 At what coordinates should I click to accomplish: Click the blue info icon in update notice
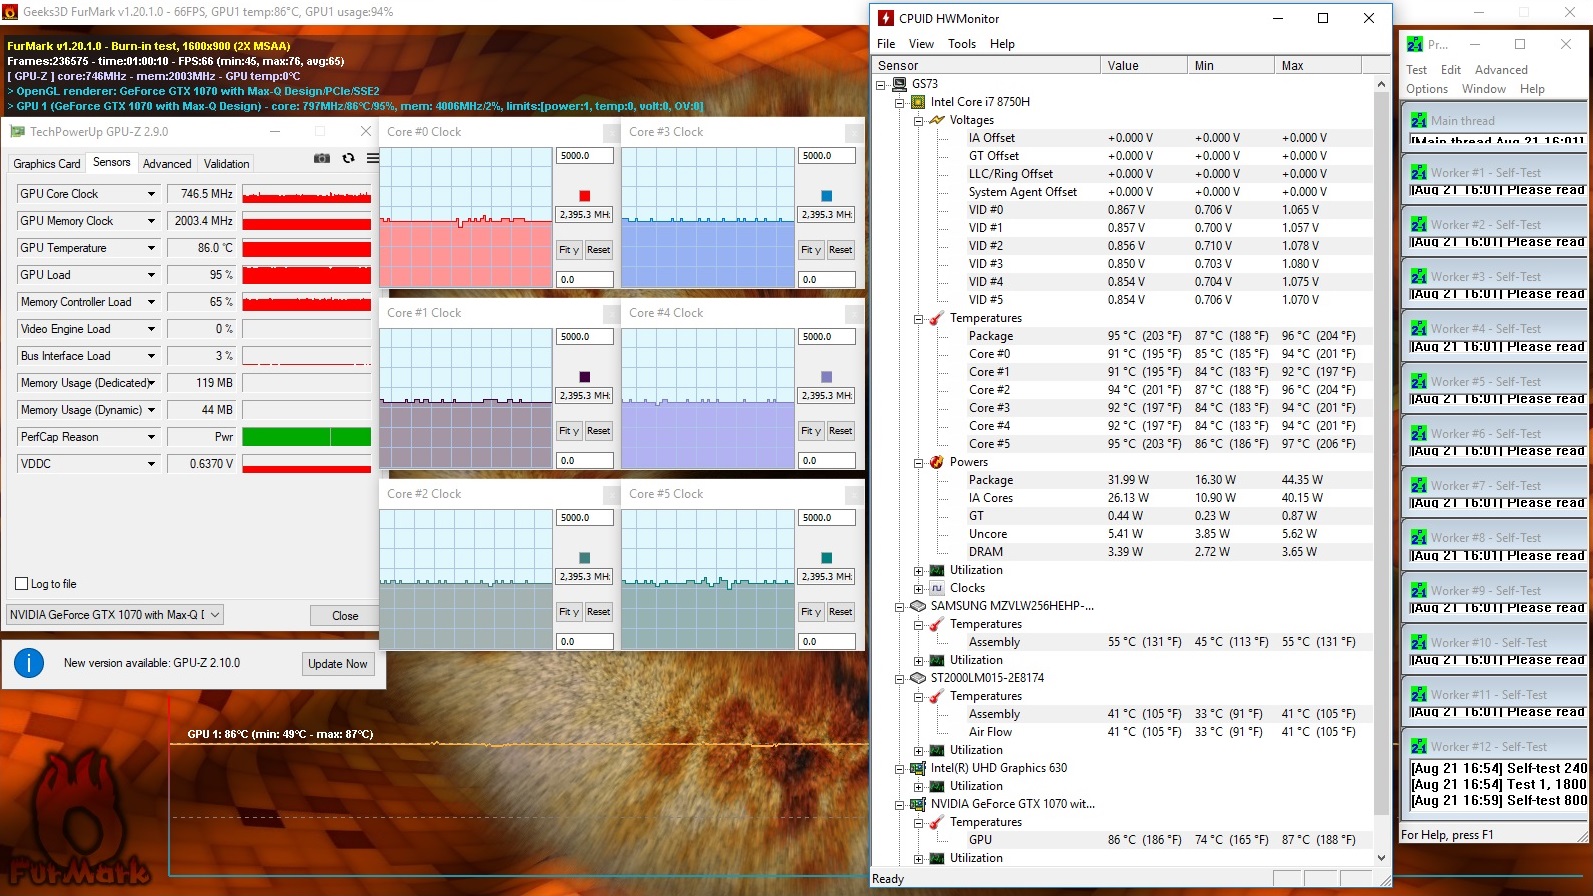point(29,662)
